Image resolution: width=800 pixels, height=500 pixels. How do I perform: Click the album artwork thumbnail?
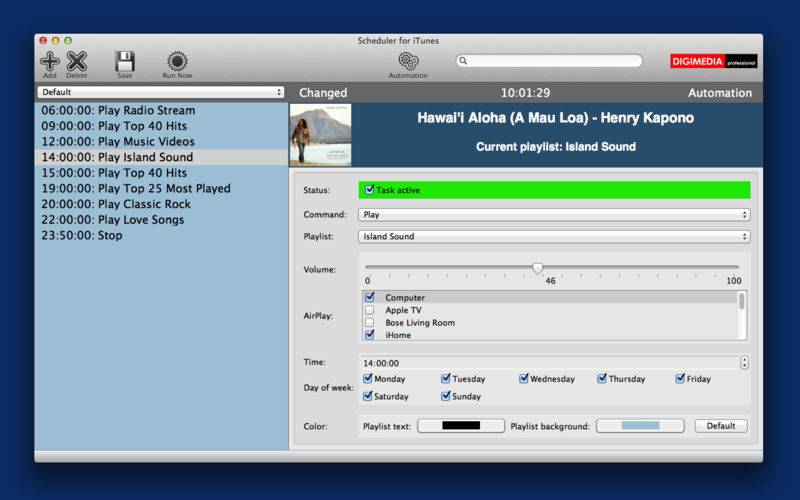(320, 135)
